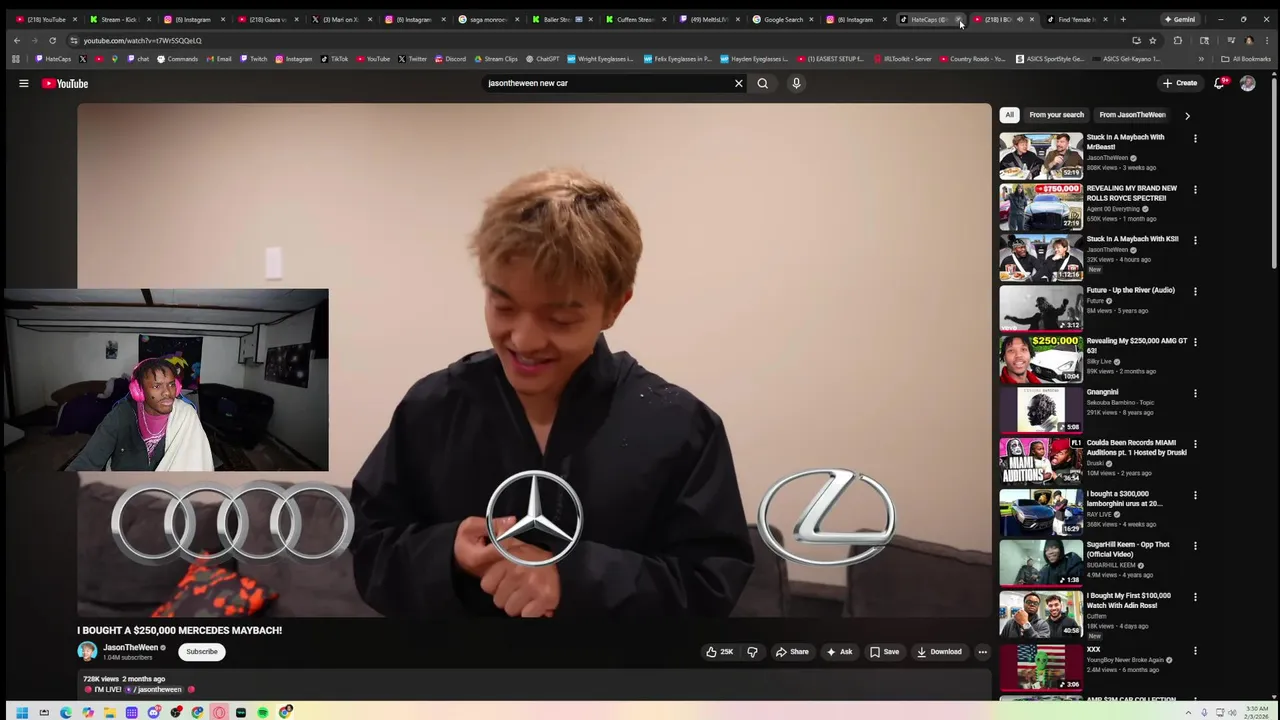
Task: Open more actions menu under the video
Action: click(x=982, y=652)
